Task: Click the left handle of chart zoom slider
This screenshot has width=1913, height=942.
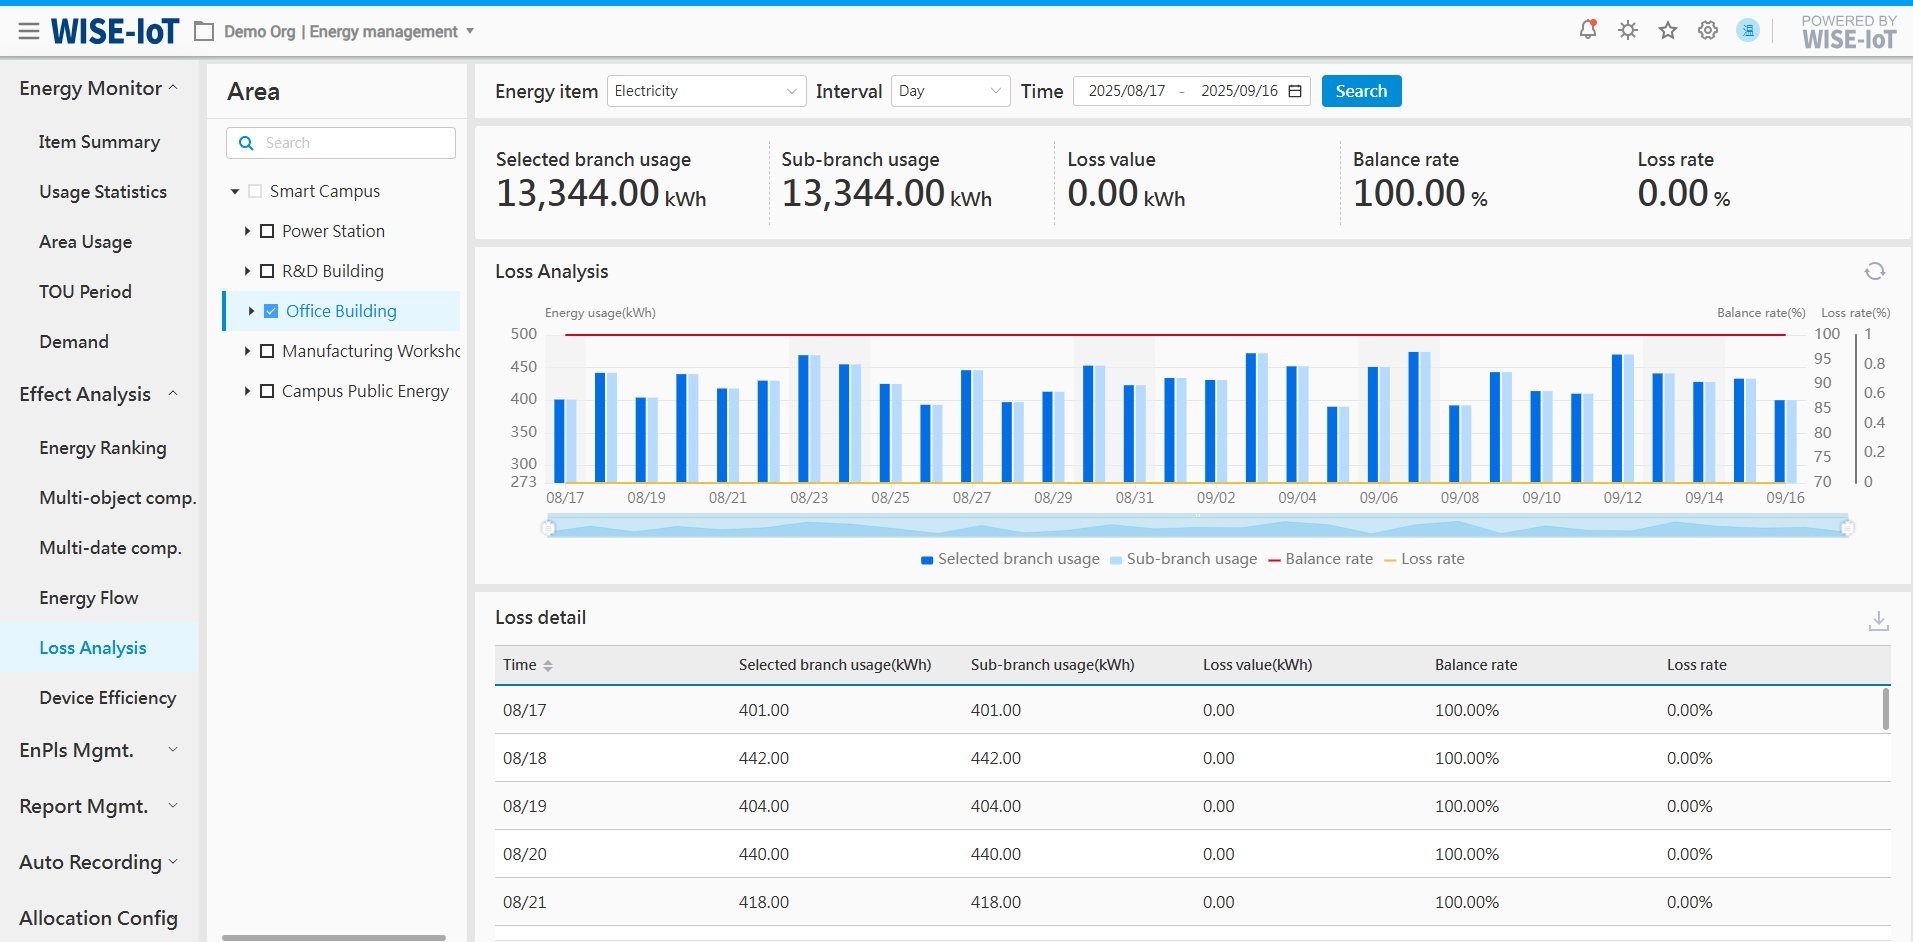Action: pyautogui.click(x=548, y=527)
